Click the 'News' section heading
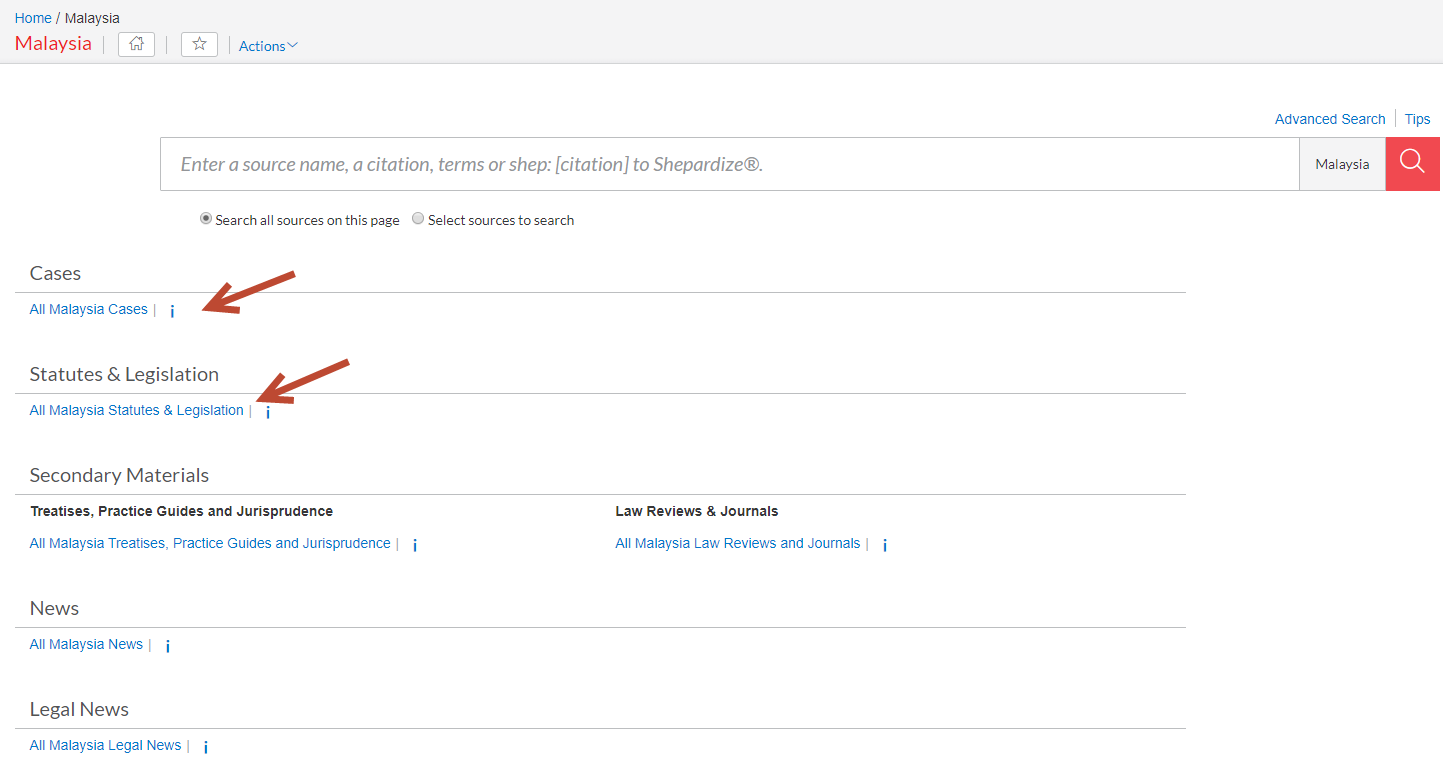This screenshot has width=1443, height=766. click(54, 608)
